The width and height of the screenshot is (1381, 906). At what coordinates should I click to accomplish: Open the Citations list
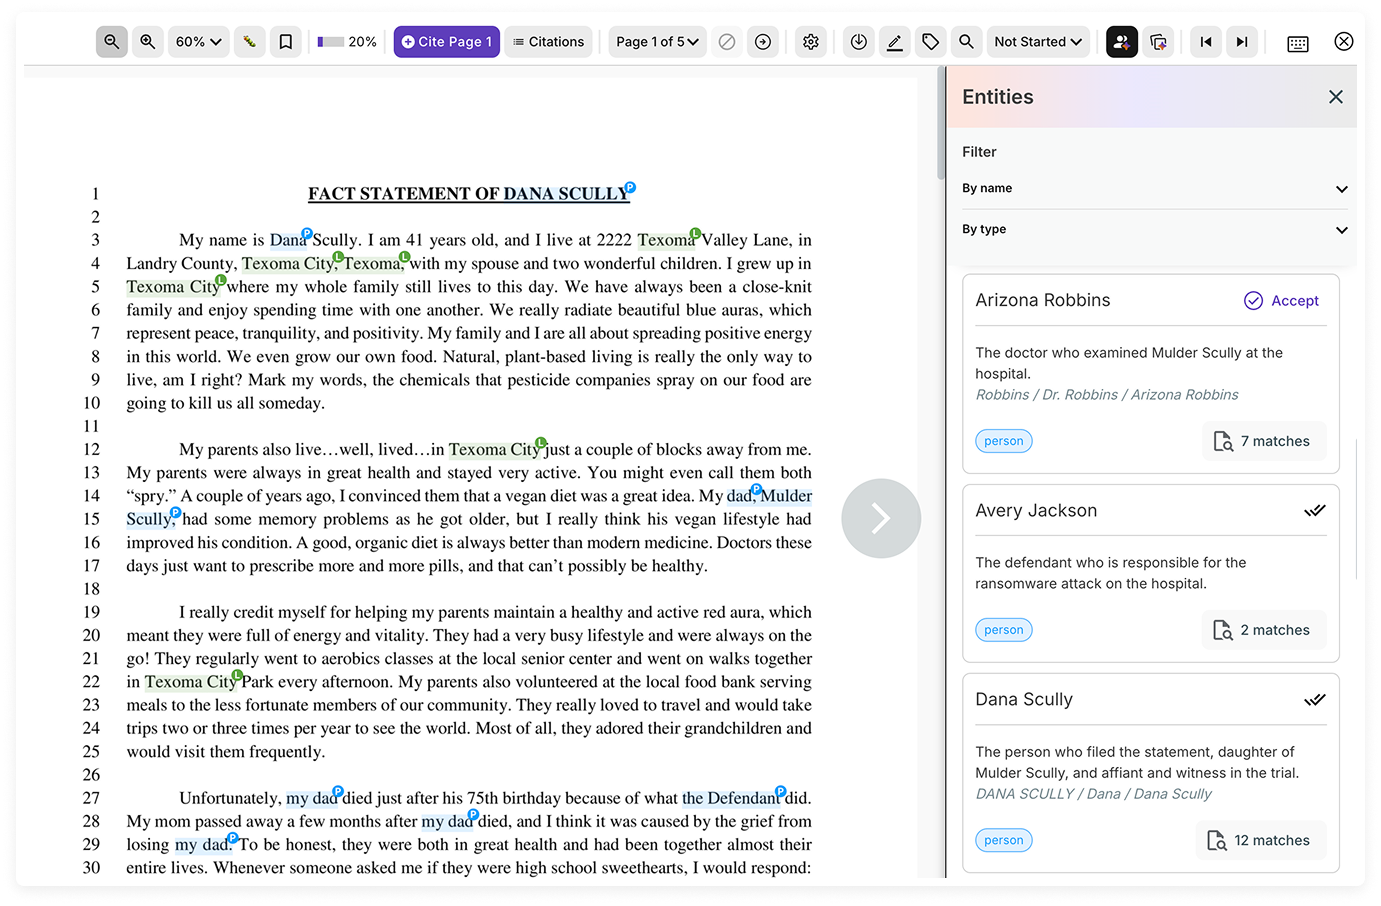(x=548, y=42)
